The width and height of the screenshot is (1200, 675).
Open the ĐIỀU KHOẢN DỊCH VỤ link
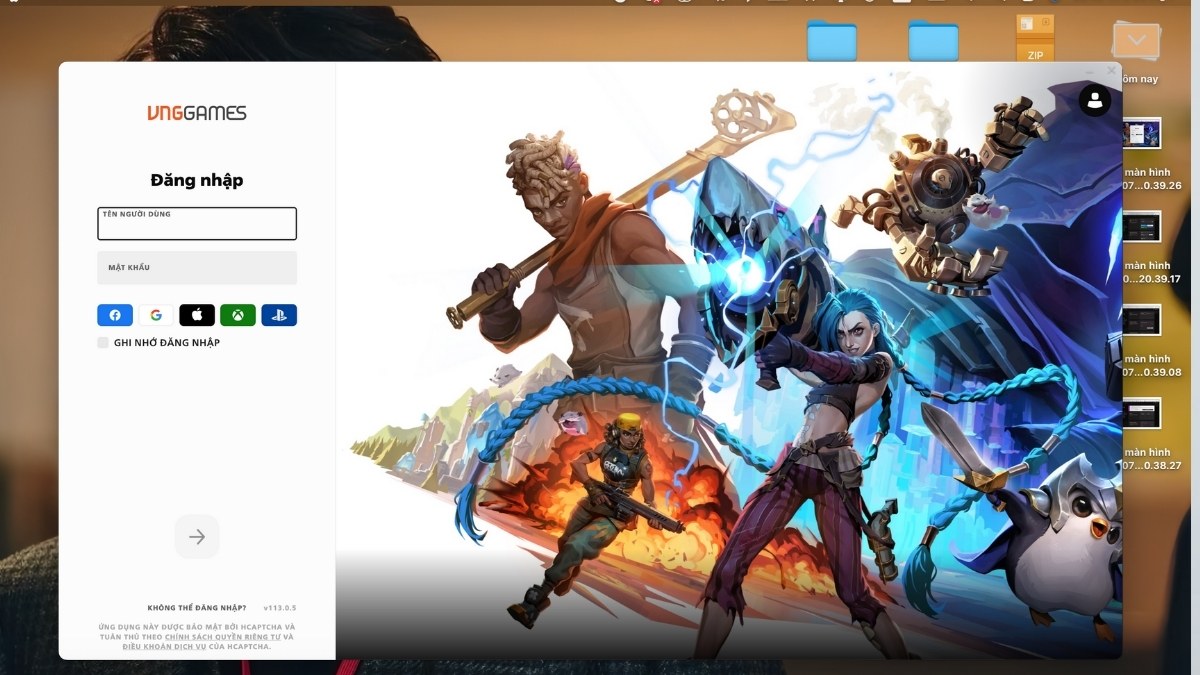click(x=164, y=647)
